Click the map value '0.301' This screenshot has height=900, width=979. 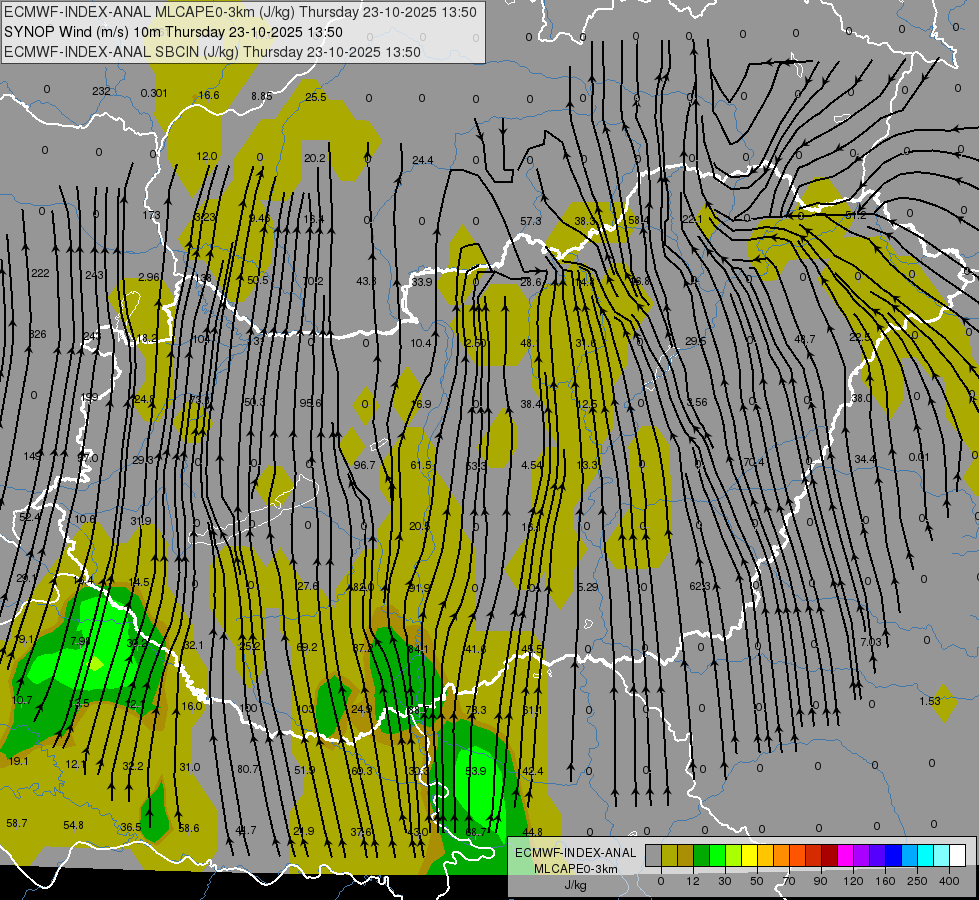click(x=154, y=93)
